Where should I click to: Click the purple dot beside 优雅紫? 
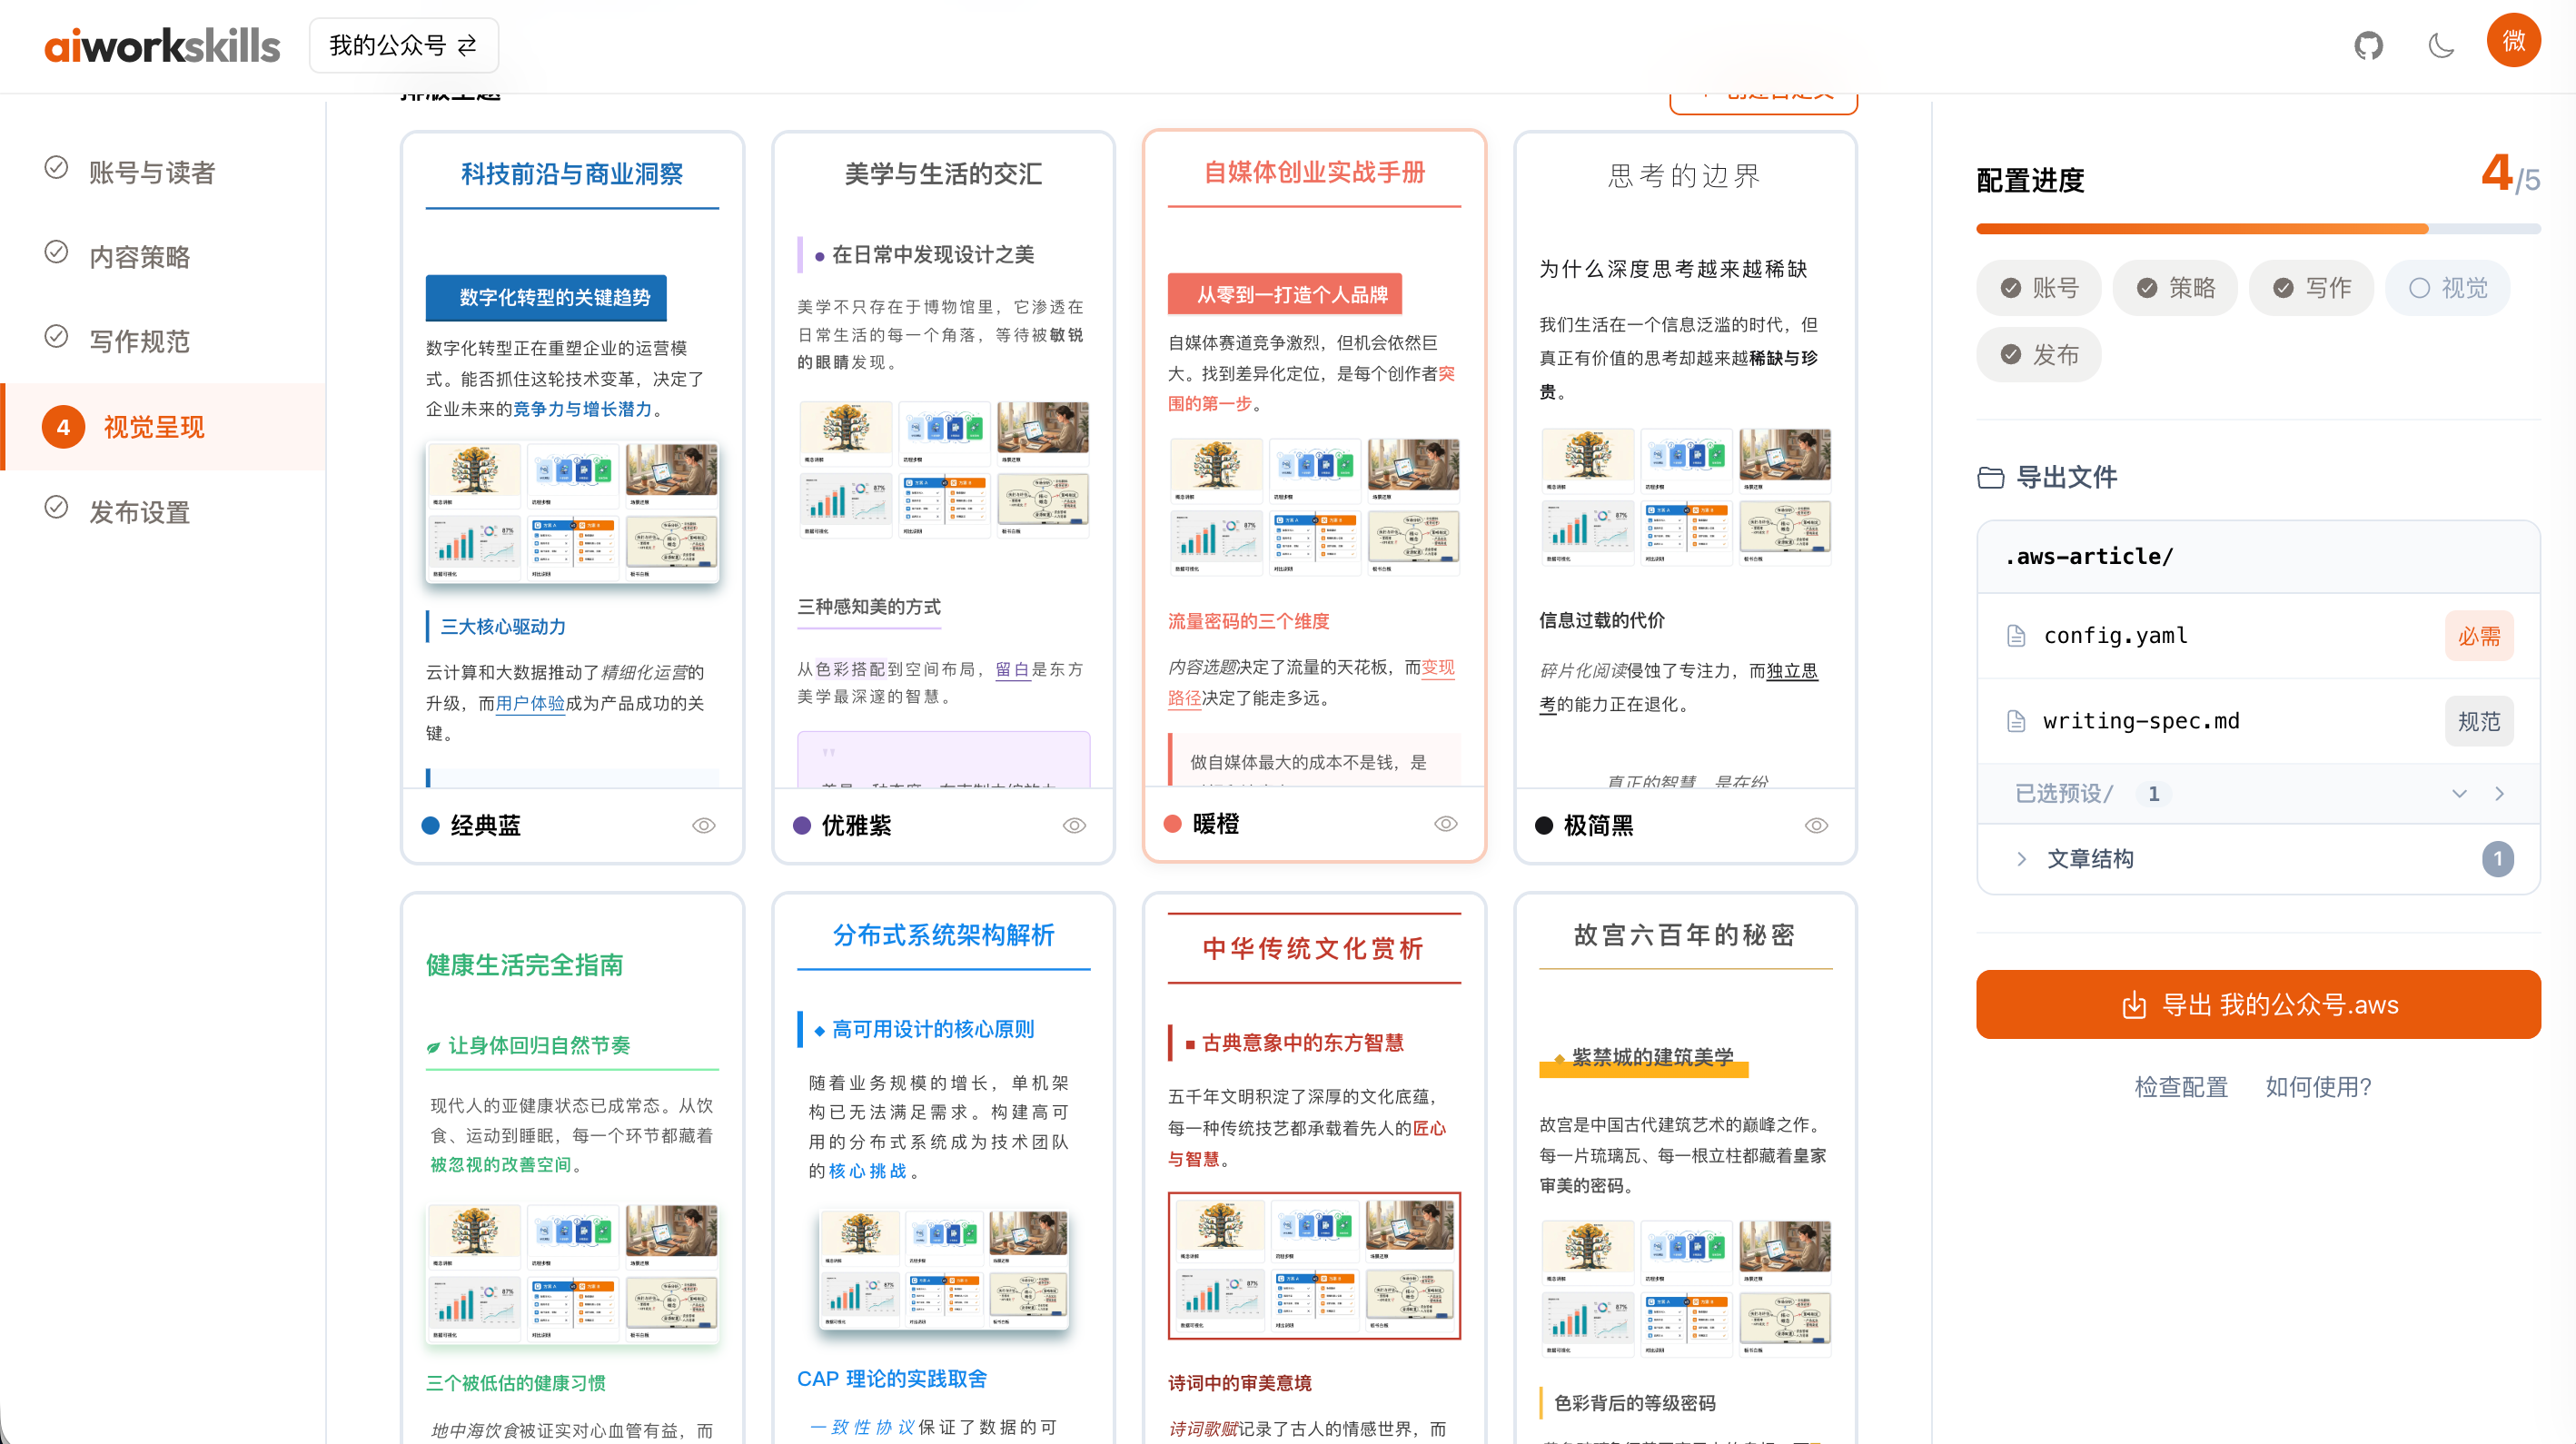(x=801, y=825)
